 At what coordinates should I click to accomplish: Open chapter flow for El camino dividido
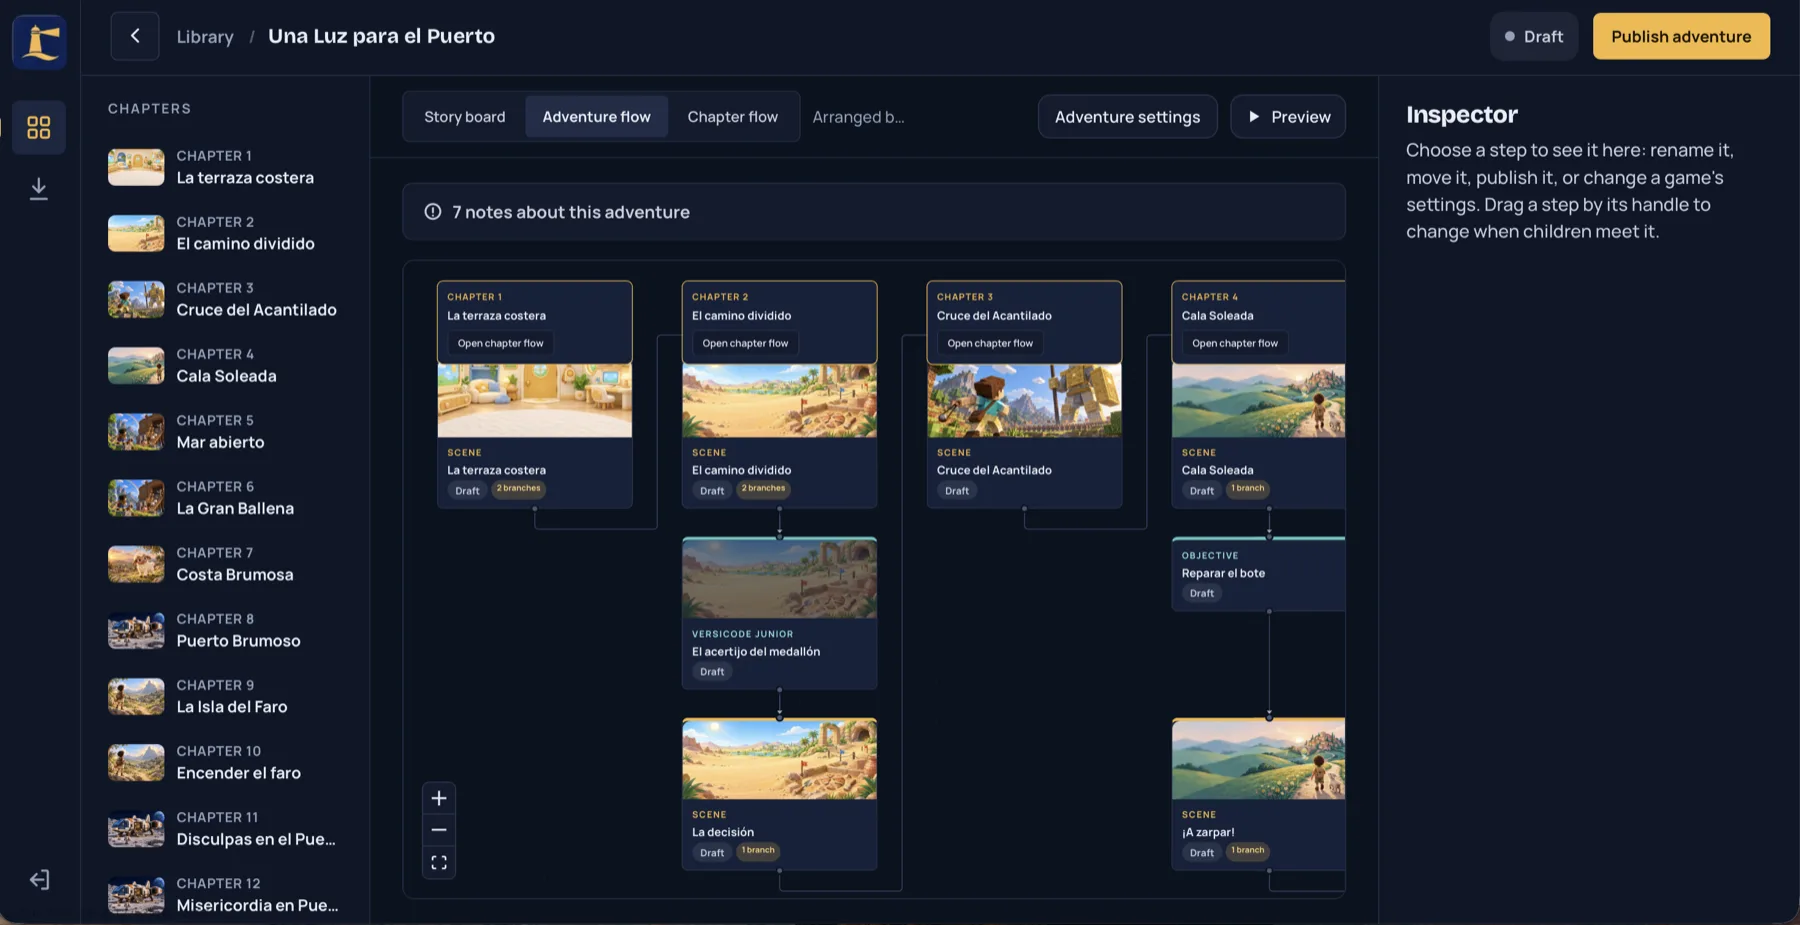click(x=745, y=343)
